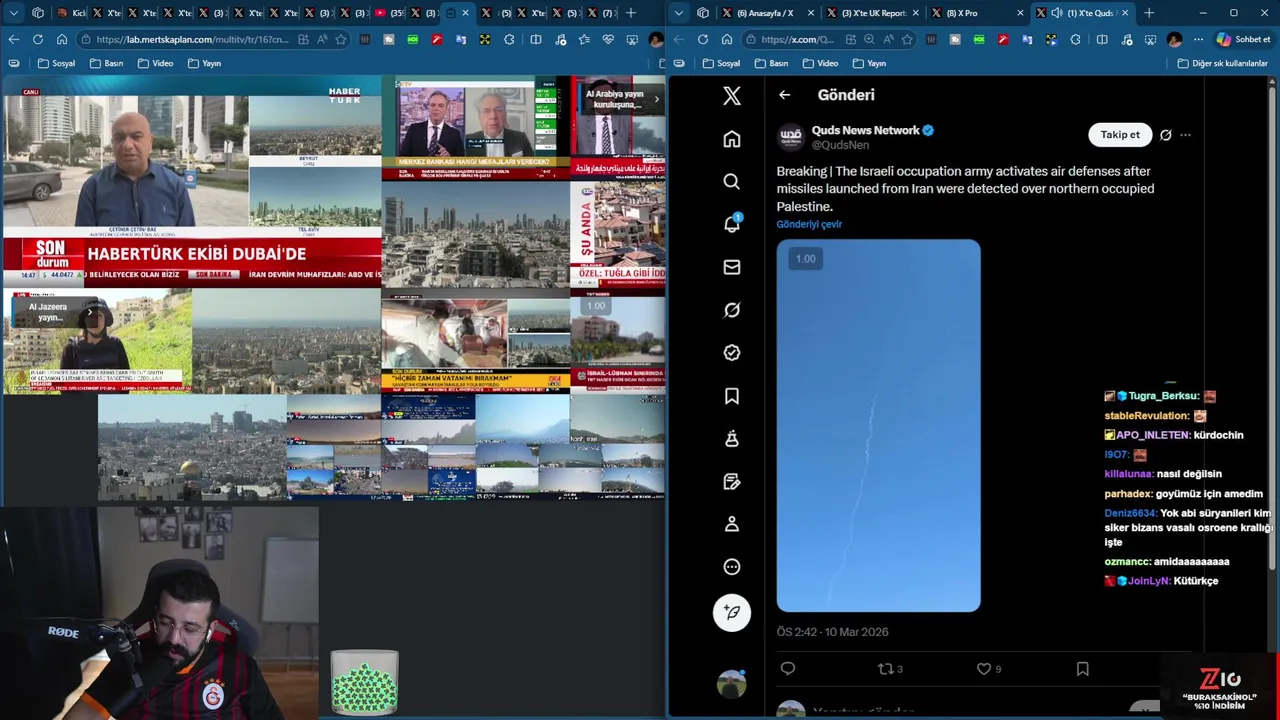This screenshot has height=720, width=1280.
Task: Open extensions puzzle icon in left browser
Action: pyautogui.click(x=509, y=39)
